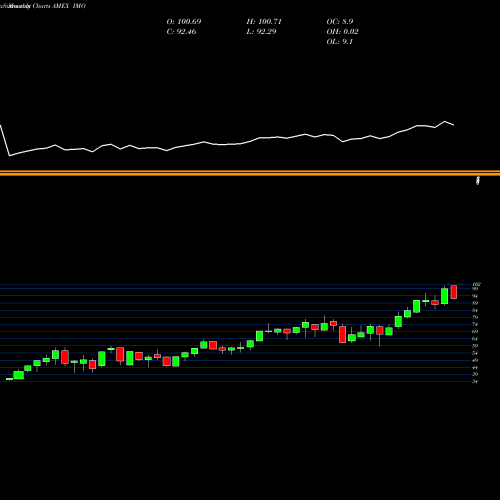Click price axis label 49
The width and height of the screenshot is (500, 500).
pyautogui.click(x=475, y=360)
